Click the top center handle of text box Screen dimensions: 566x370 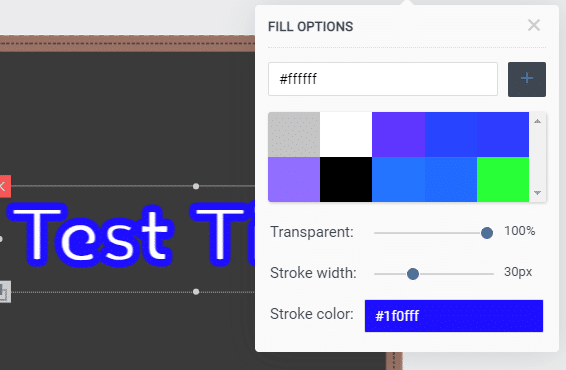tap(196, 186)
